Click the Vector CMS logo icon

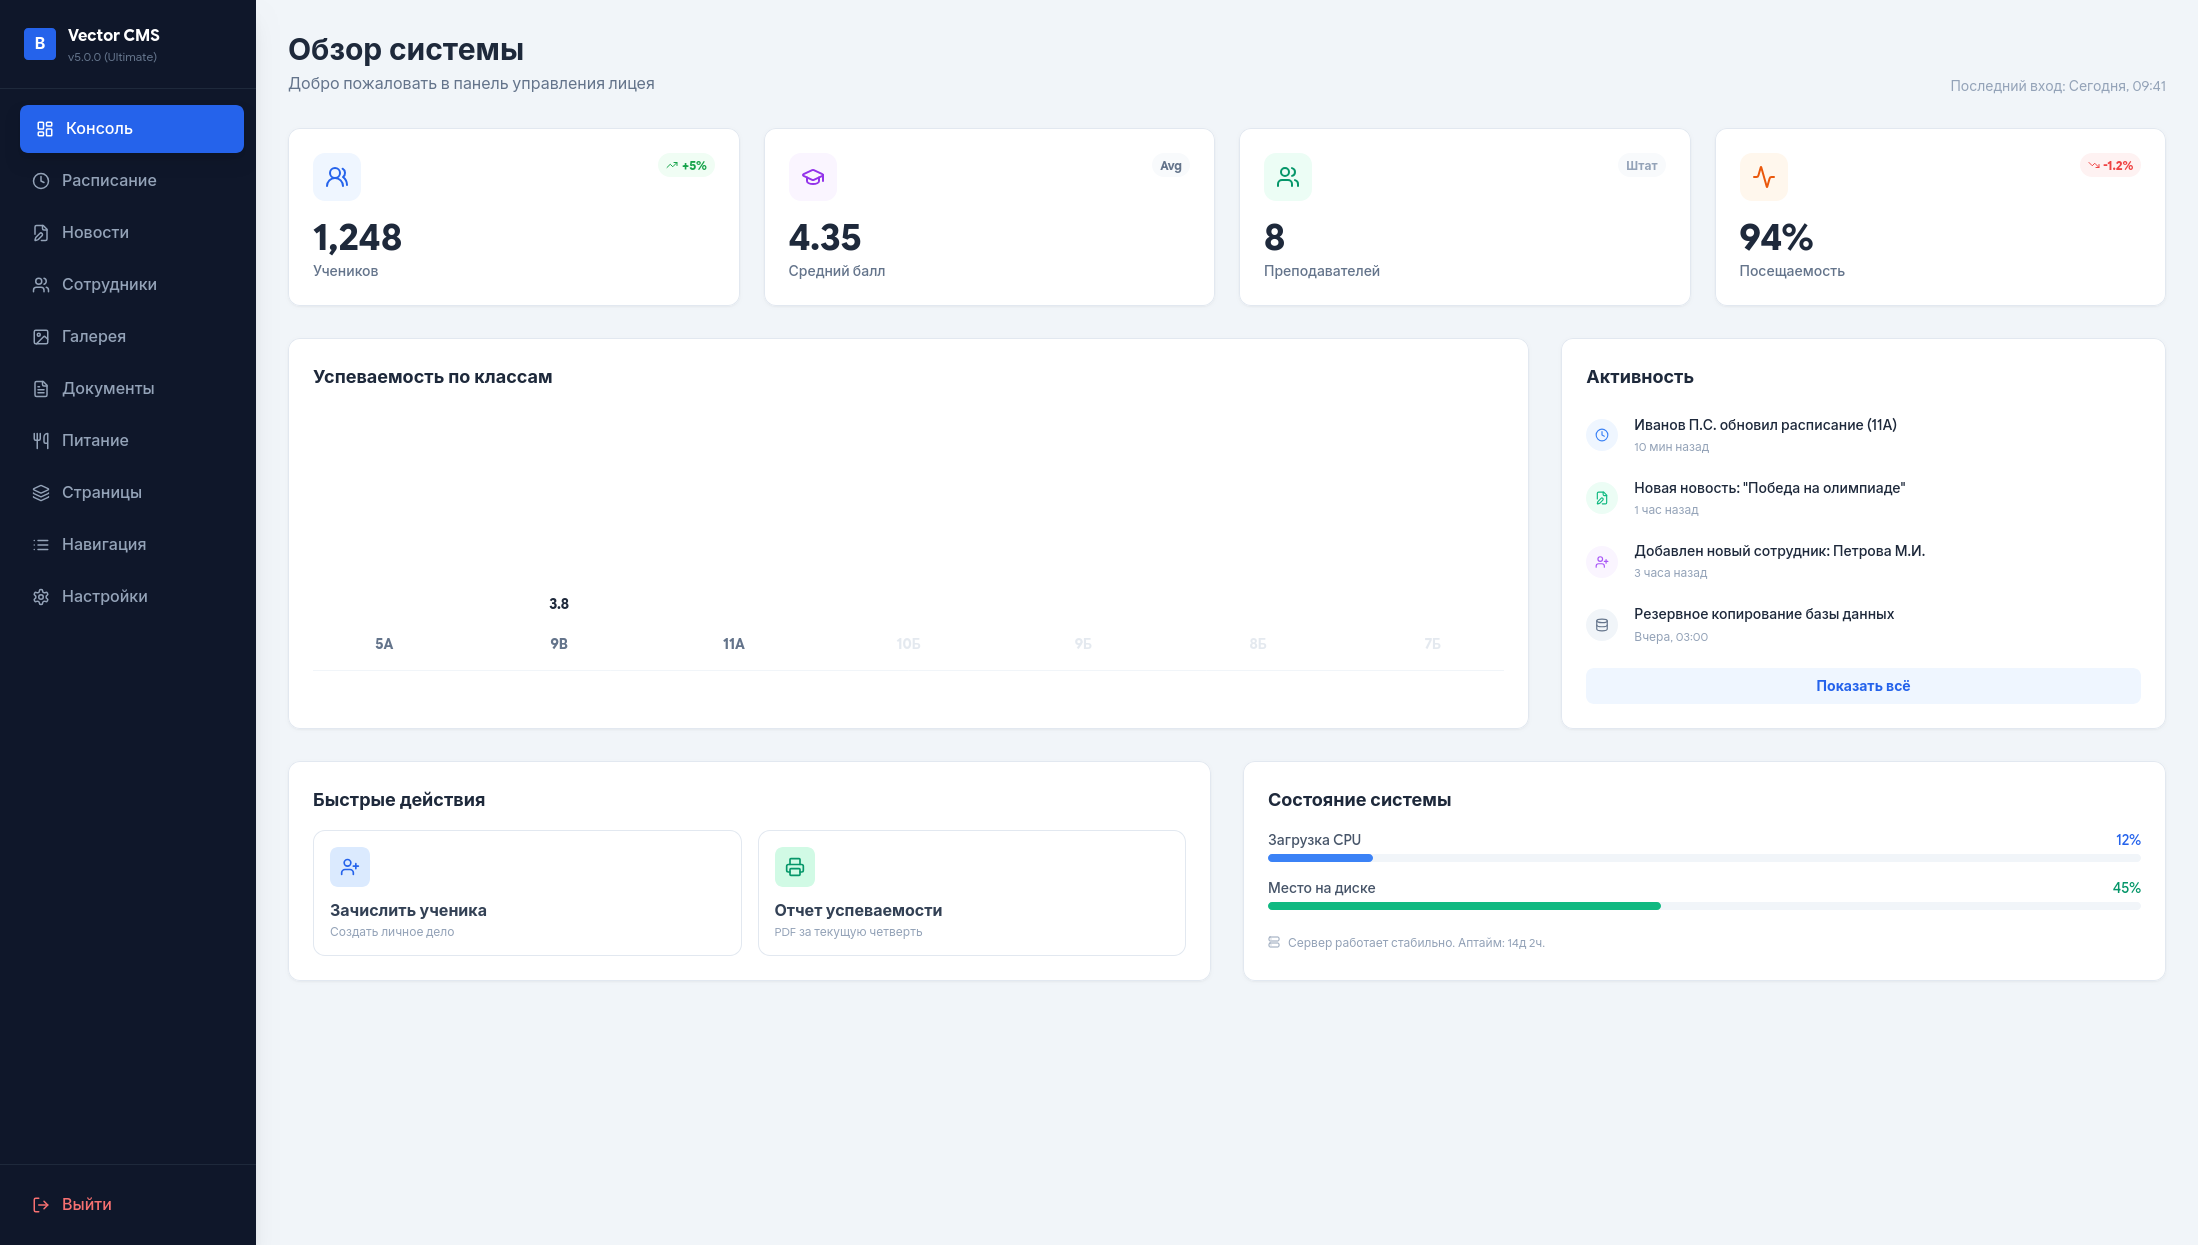39,44
